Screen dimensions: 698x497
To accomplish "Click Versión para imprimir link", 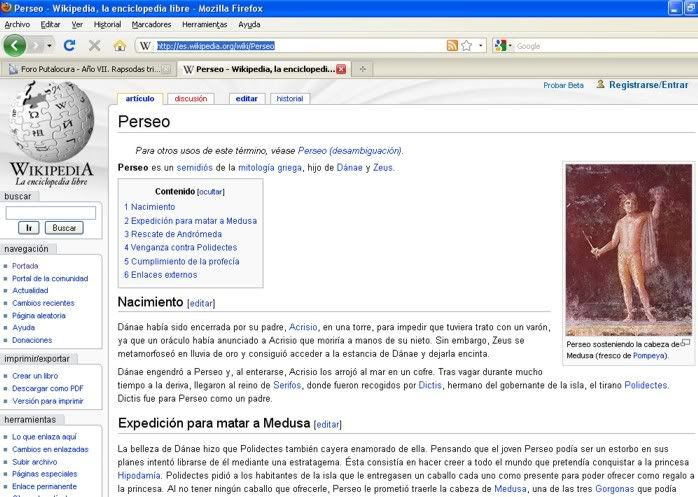I will pos(48,401).
